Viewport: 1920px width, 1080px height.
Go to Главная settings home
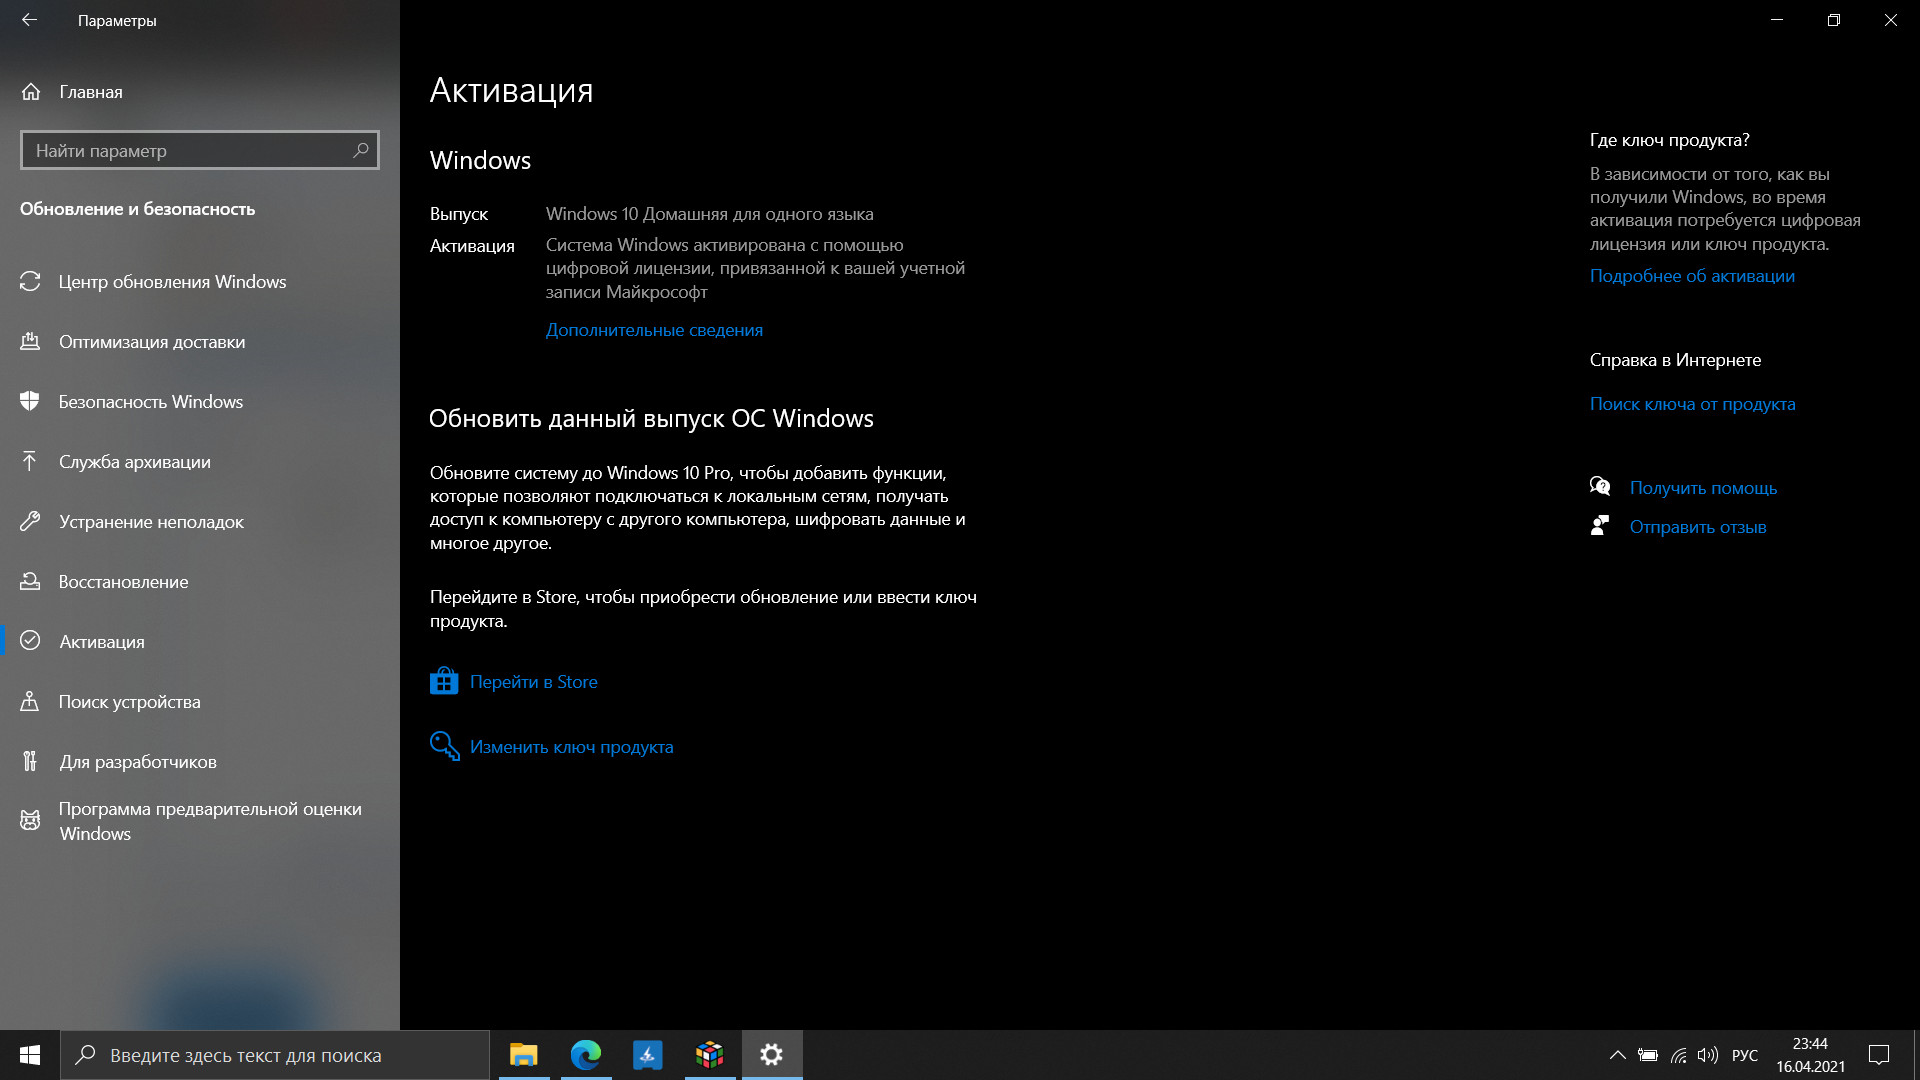(x=200, y=92)
